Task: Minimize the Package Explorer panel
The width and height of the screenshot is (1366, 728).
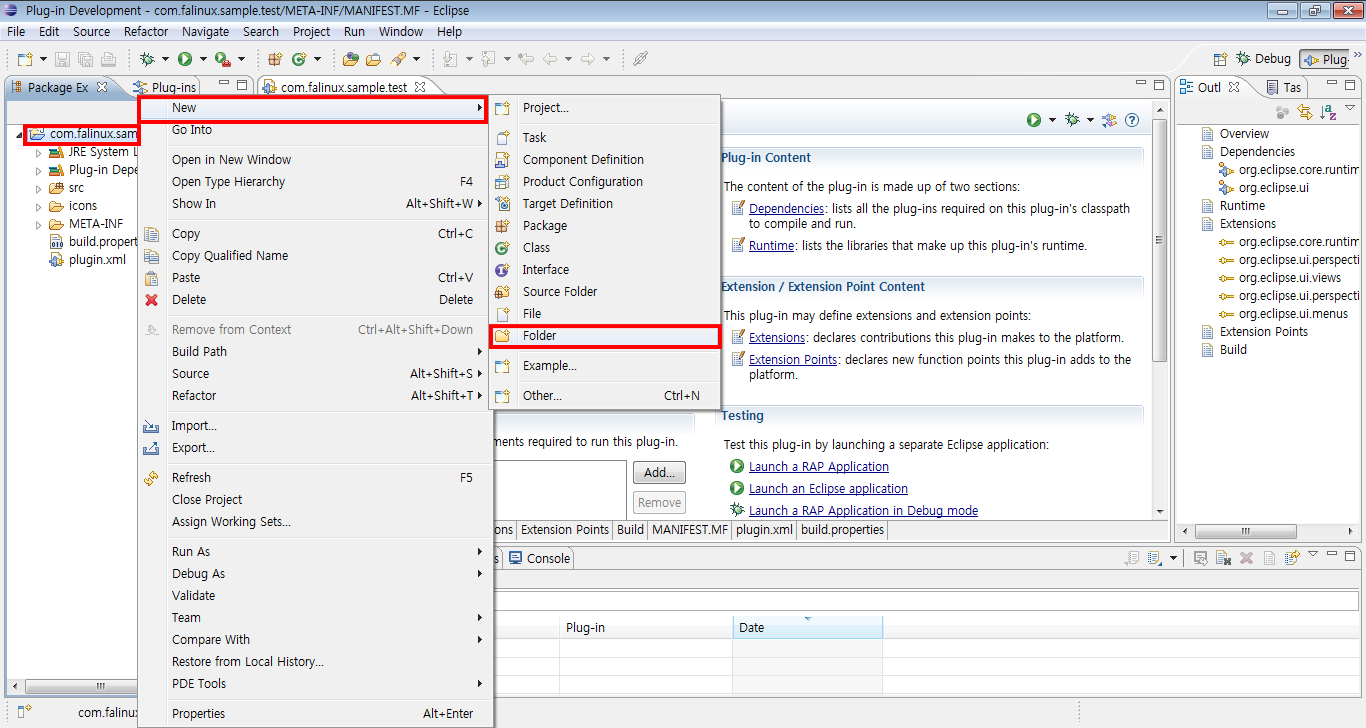Action: [223, 85]
